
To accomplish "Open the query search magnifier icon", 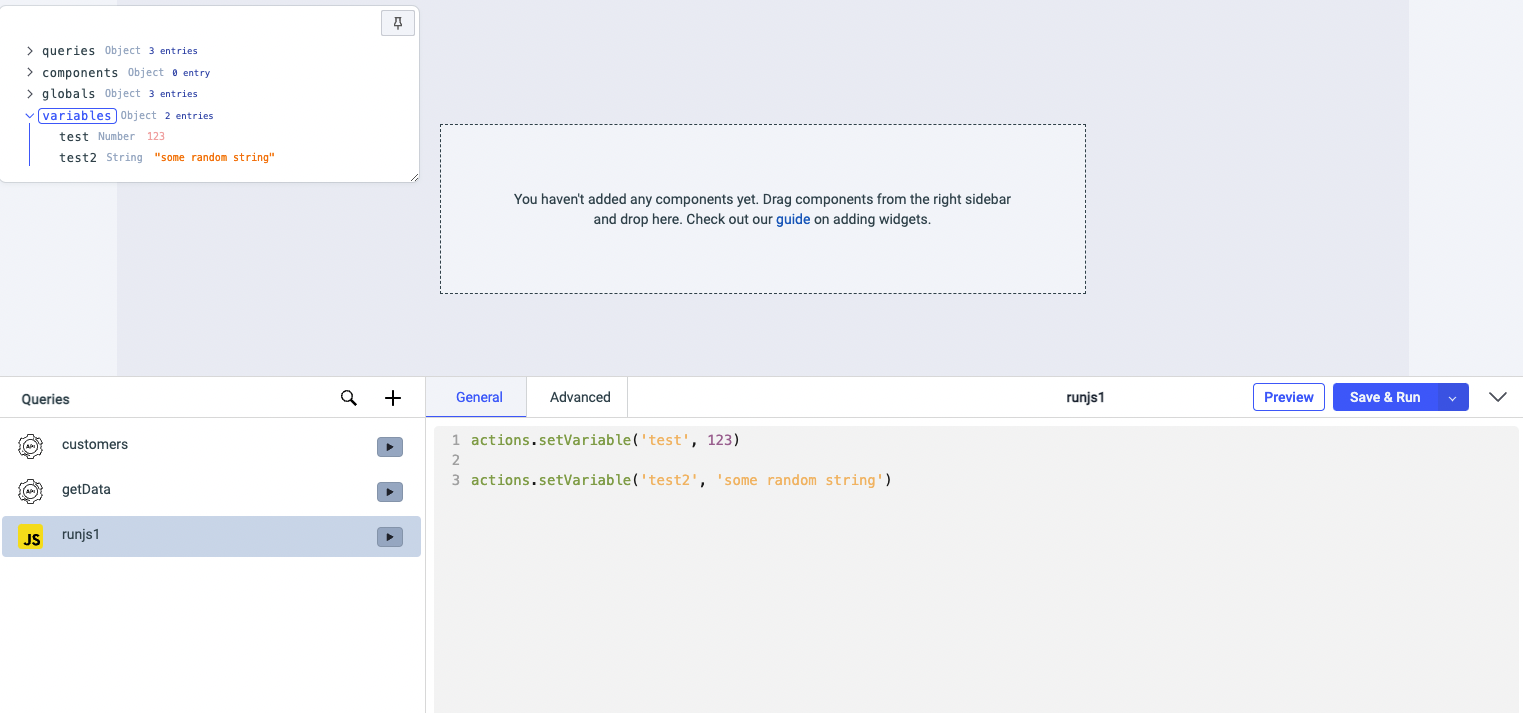I will [349, 398].
